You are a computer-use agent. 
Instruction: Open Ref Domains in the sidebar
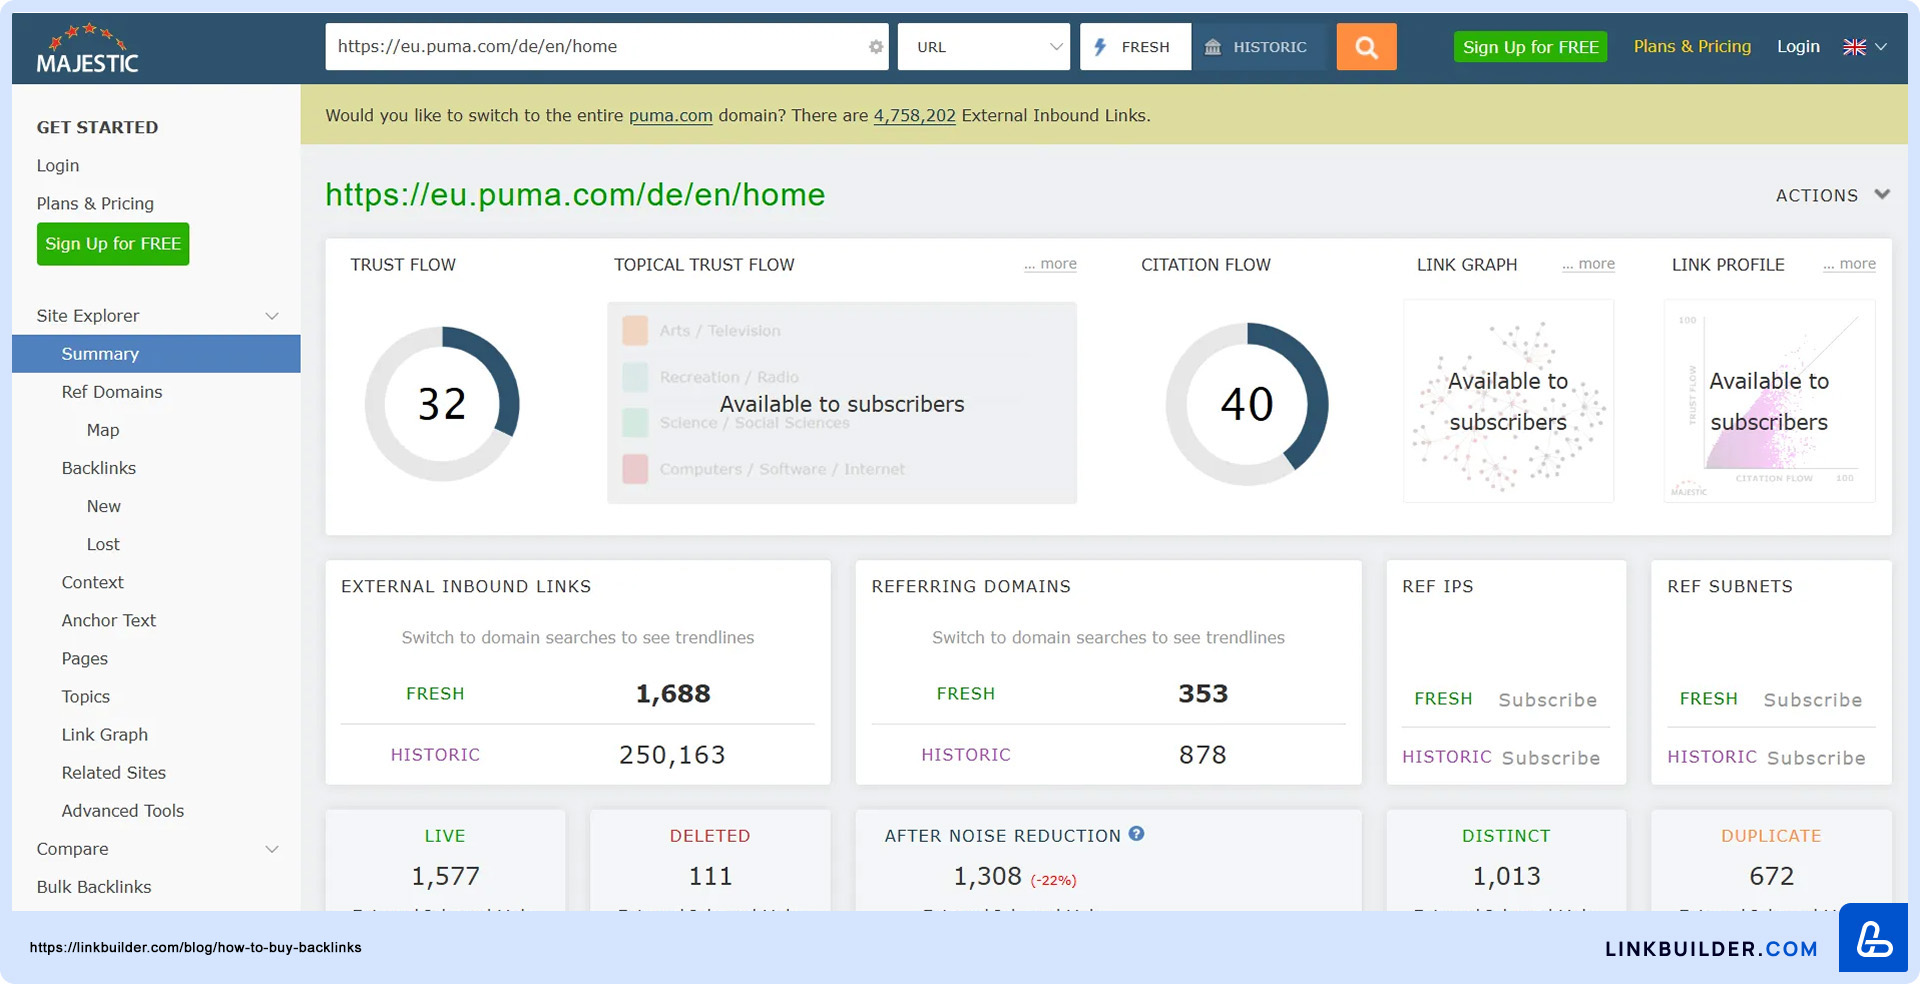click(112, 392)
